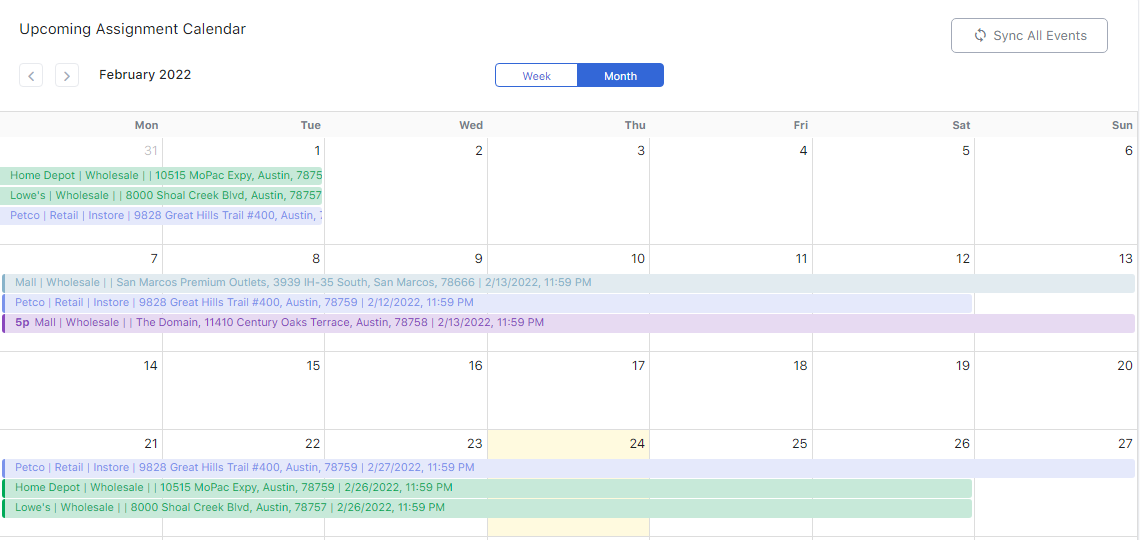
Task: Open Petco event ending 2/27/2022
Action: 568,468
